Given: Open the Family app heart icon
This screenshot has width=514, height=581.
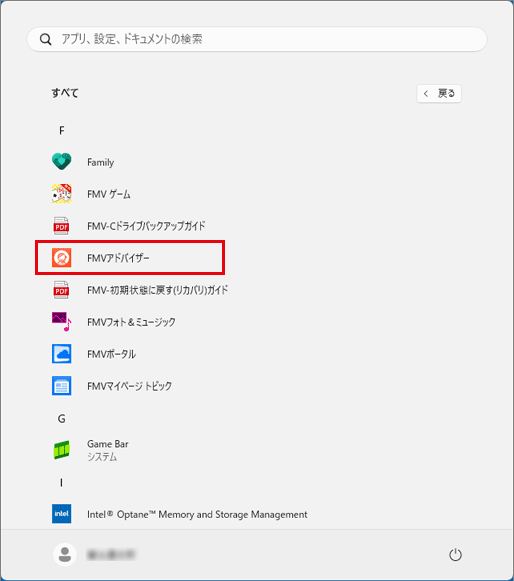Looking at the screenshot, I should pyautogui.click(x=62, y=162).
